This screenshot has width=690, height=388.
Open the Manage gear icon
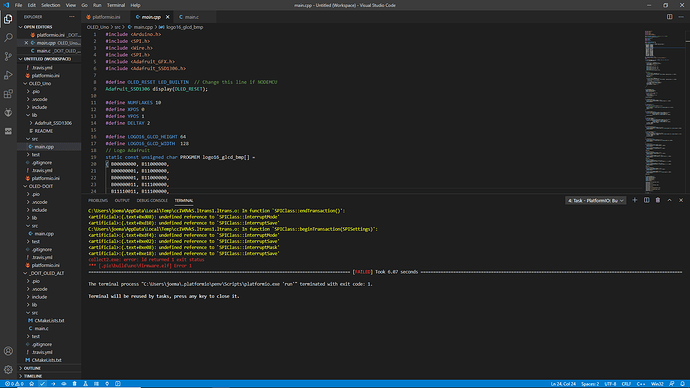[x=8, y=370]
